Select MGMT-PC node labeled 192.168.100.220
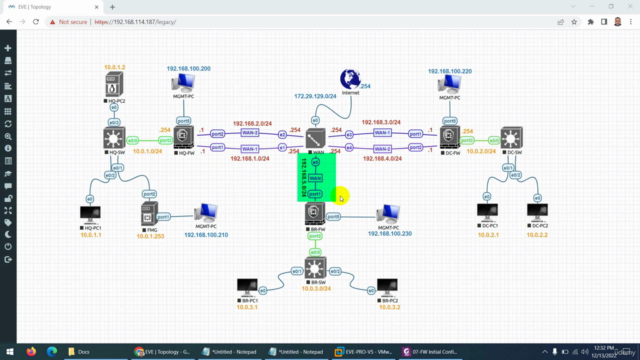The height and width of the screenshot is (360, 640). pos(449,85)
